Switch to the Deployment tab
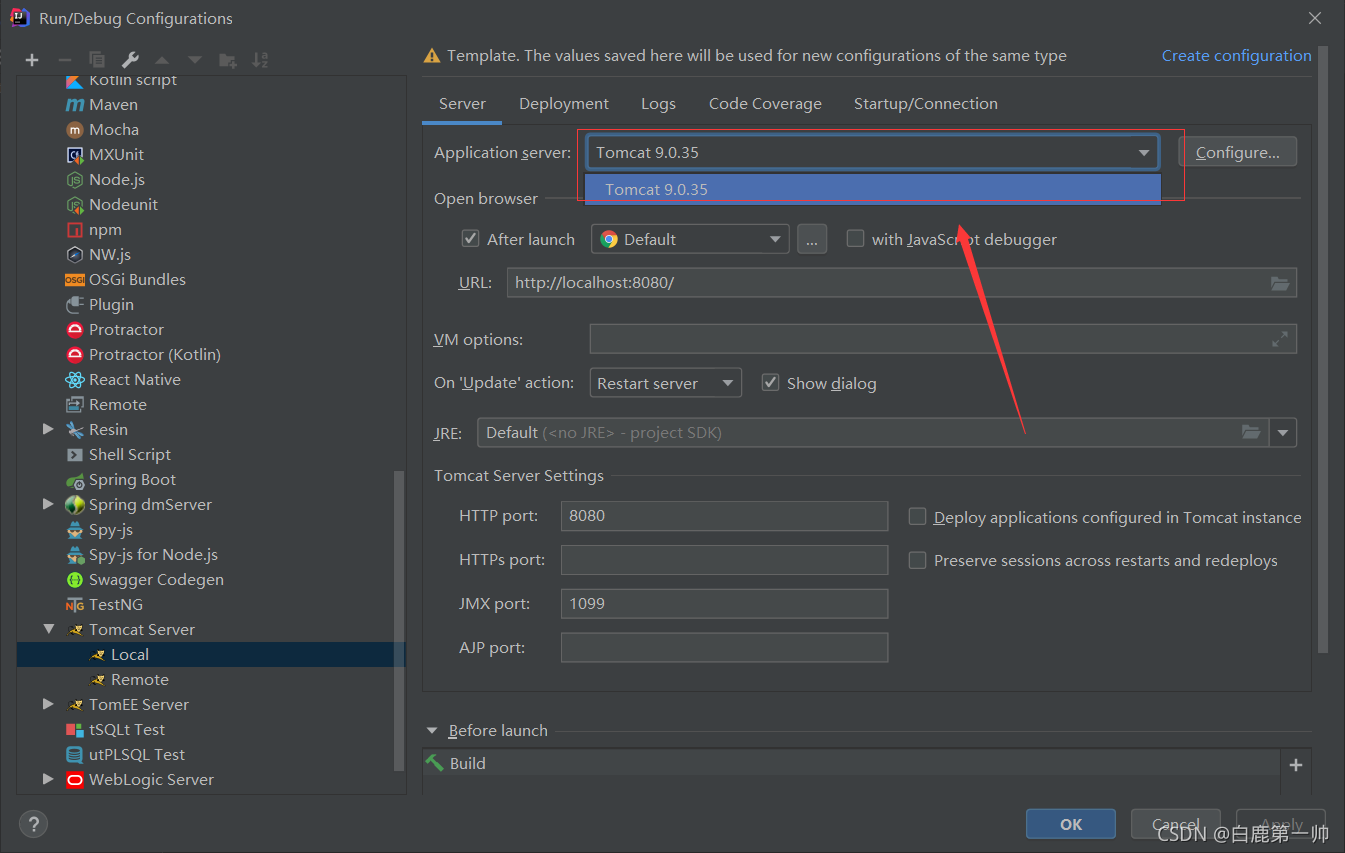Viewport: 1345px width, 853px height. click(x=564, y=104)
